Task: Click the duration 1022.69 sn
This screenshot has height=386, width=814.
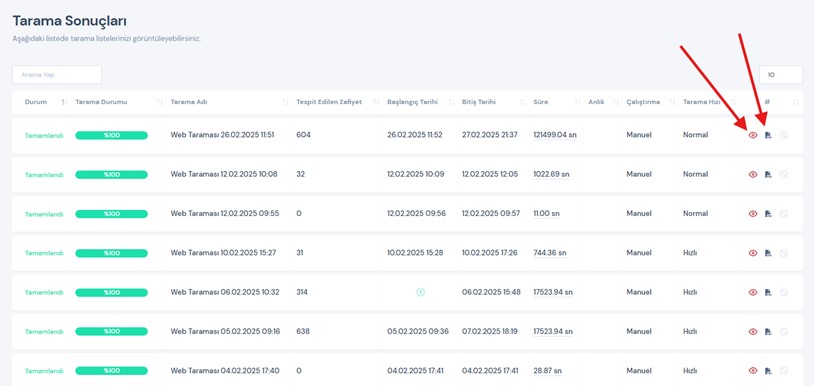Action: pyautogui.click(x=551, y=174)
